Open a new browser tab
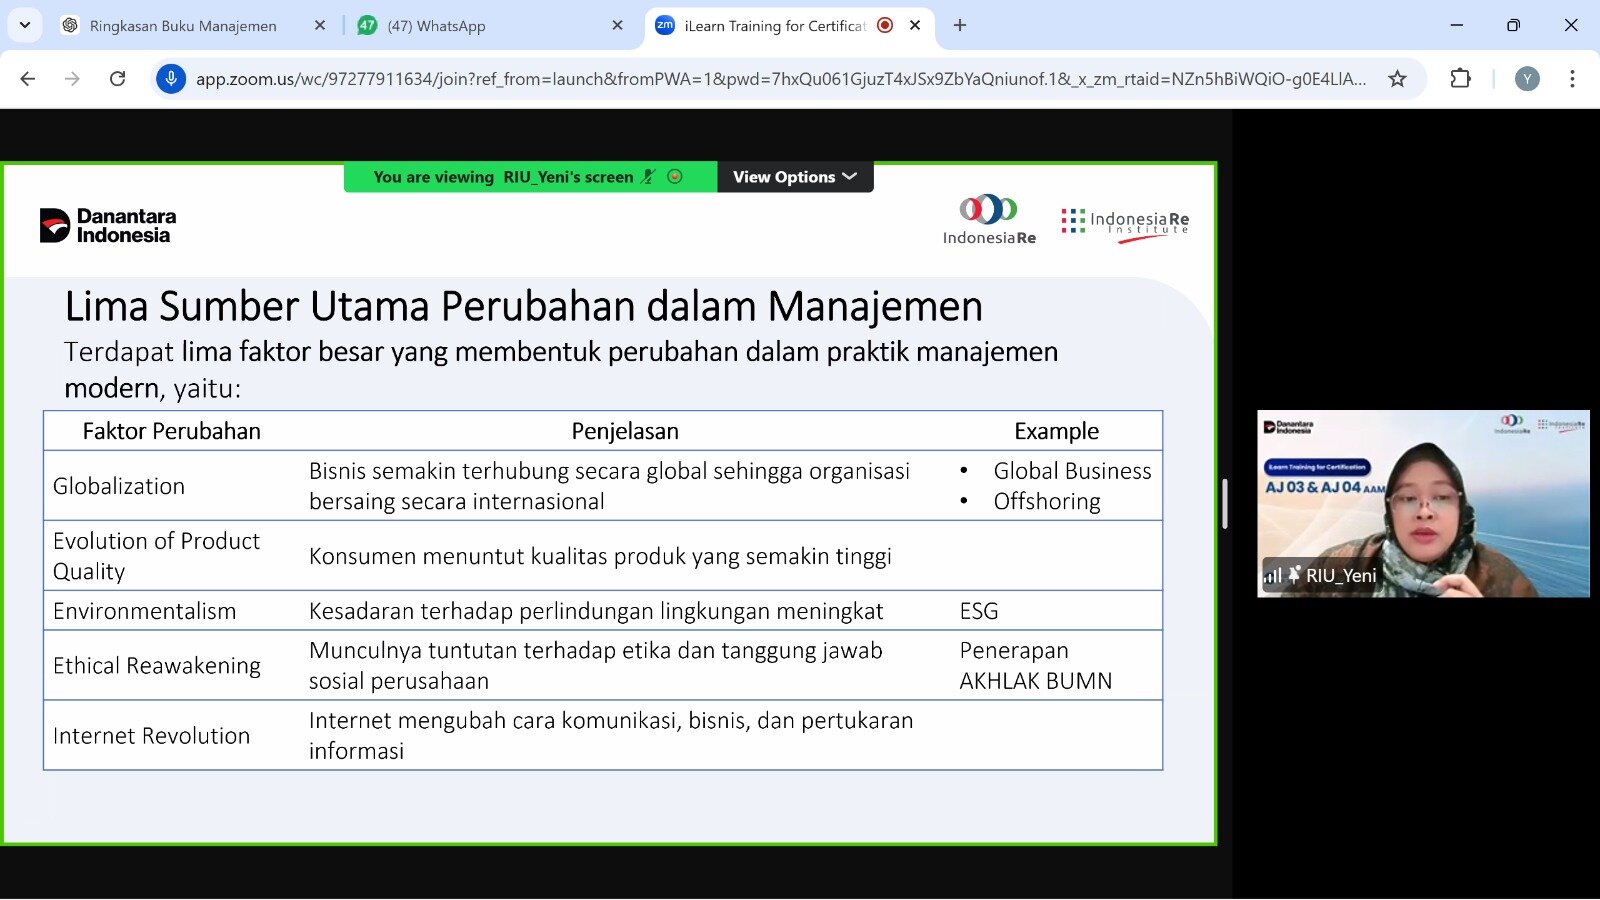Image resolution: width=1600 pixels, height=900 pixels. coord(960,26)
